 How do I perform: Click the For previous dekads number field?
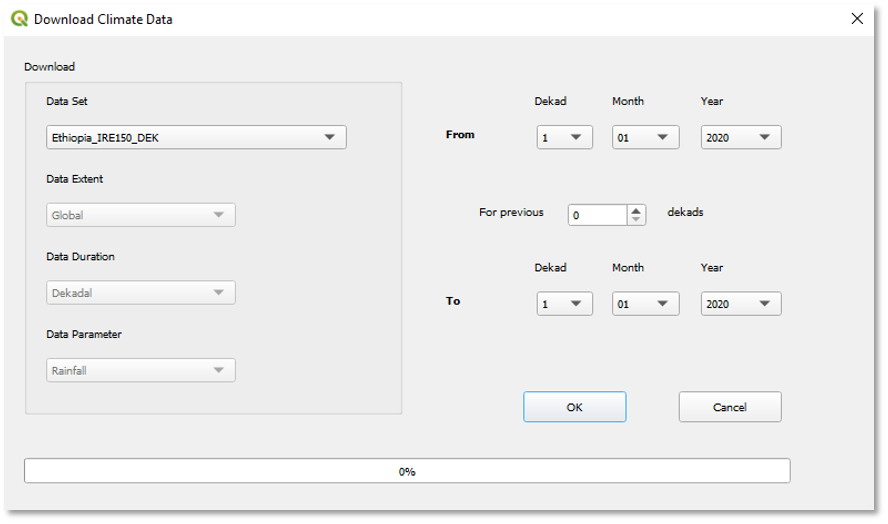[597, 215]
